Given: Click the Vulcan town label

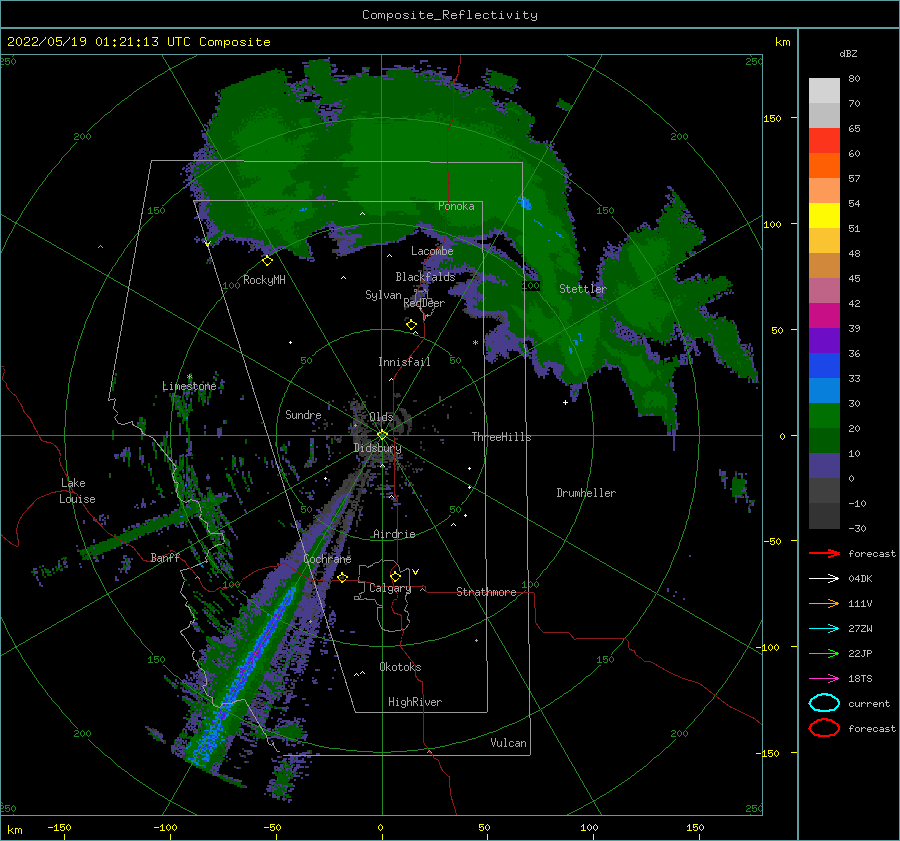Looking at the screenshot, I should (x=508, y=743).
